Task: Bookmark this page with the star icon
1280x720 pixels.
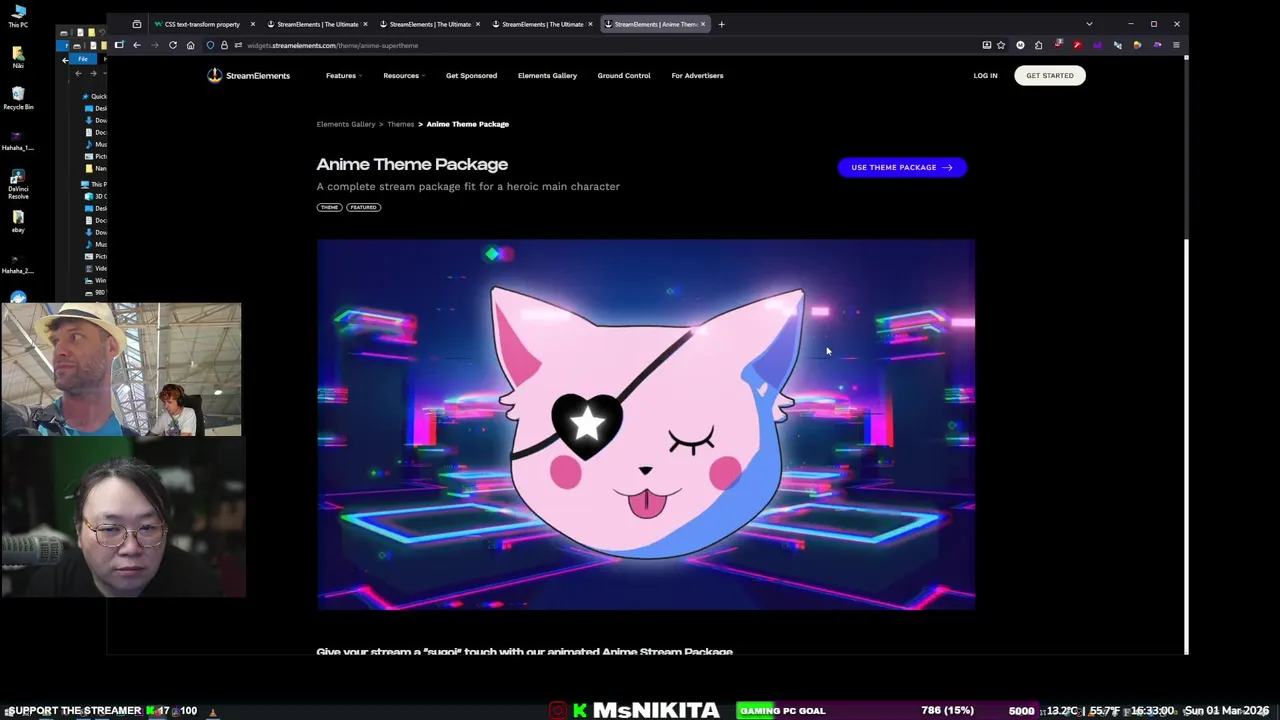Action: [x=1001, y=45]
